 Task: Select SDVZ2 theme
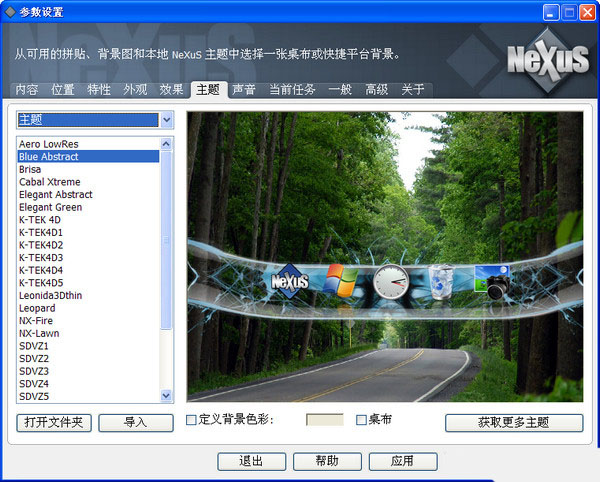pyautogui.click(x=88, y=358)
